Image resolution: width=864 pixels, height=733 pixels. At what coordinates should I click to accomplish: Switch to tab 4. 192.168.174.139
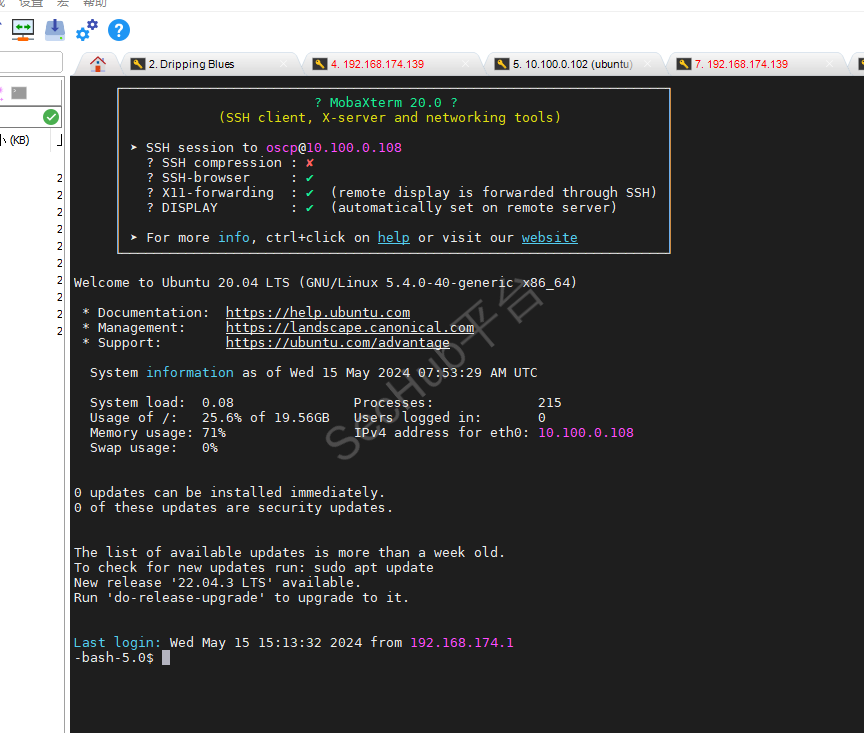coord(377,64)
